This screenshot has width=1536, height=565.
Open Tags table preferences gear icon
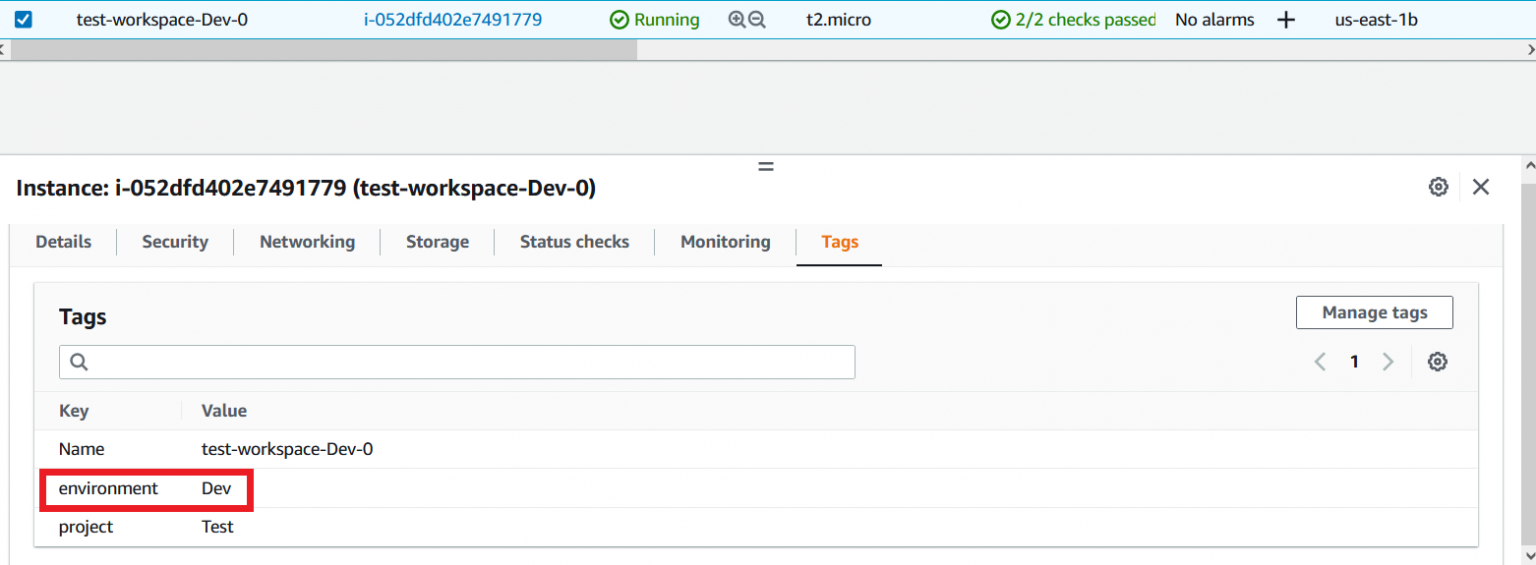click(x=1437, y=362)
